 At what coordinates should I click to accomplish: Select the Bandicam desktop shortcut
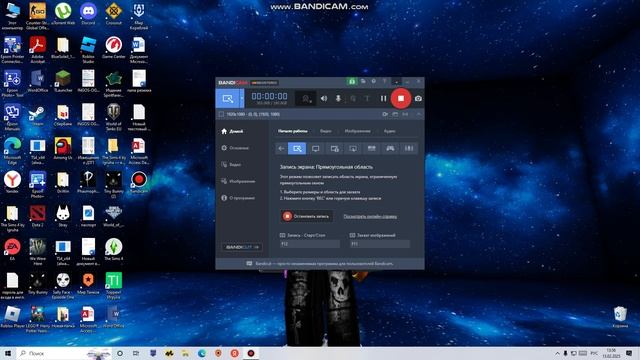point(139,182)
